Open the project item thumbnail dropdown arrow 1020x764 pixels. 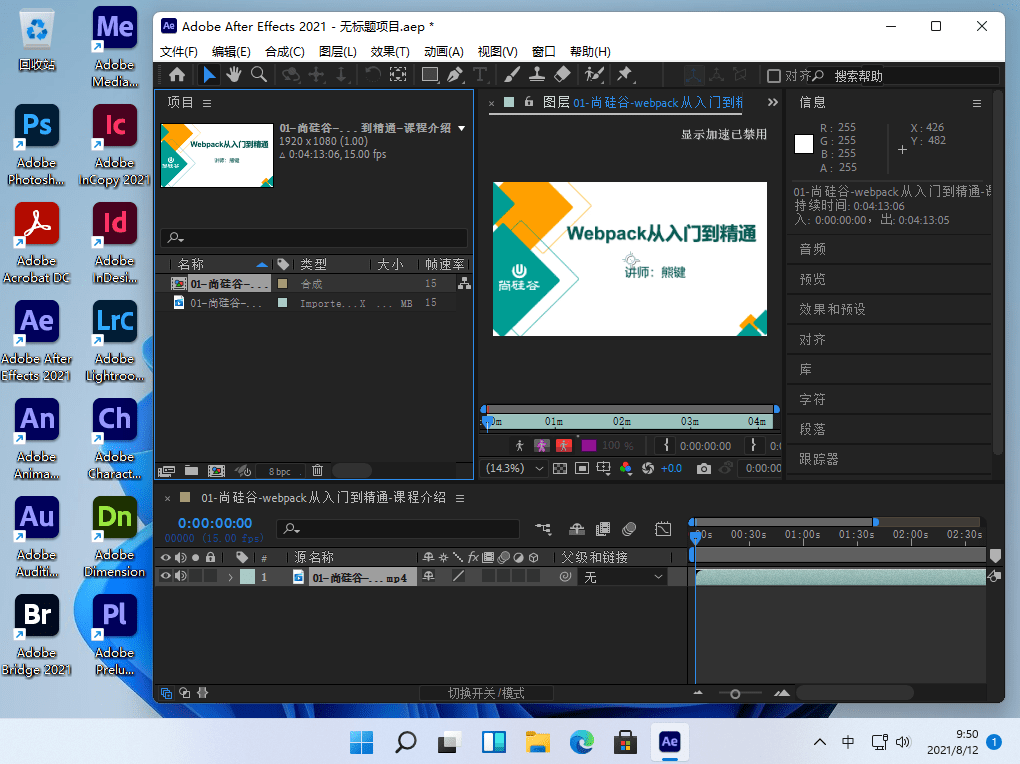point(462,128)
